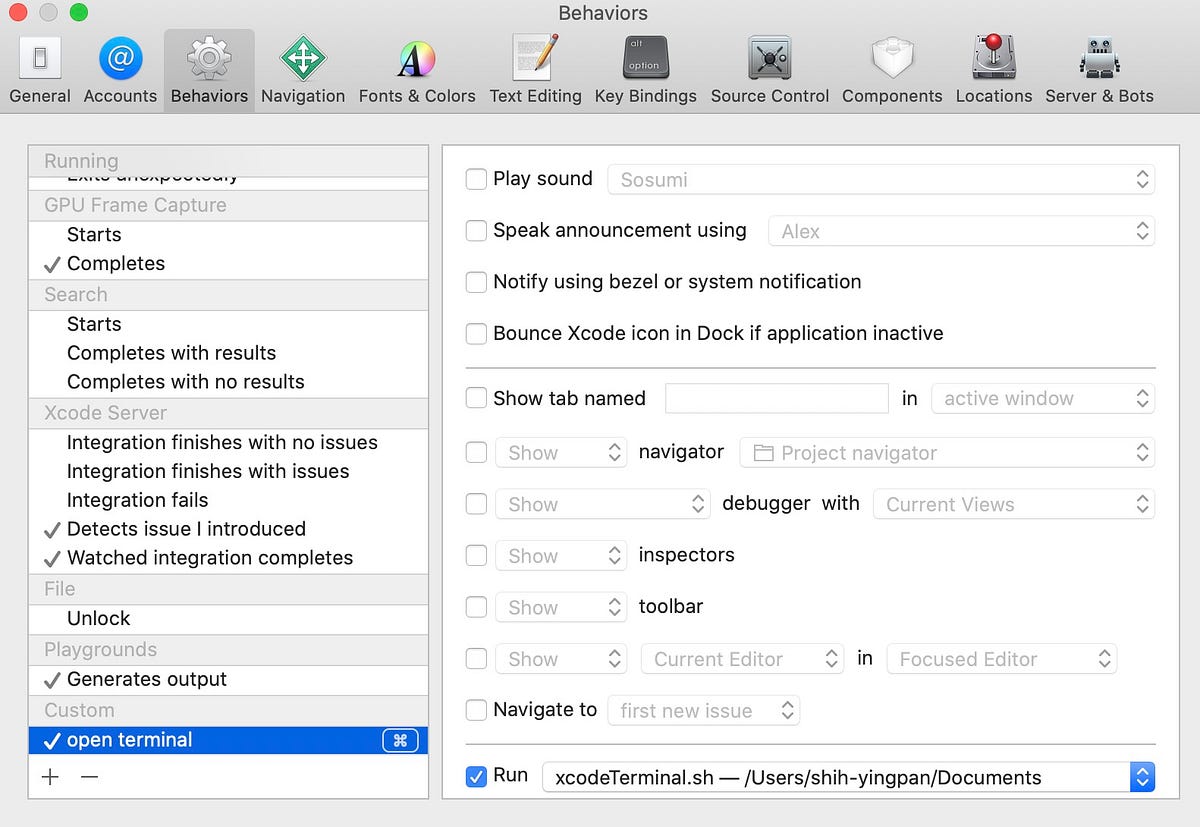This screenshot has width=1200, height=827.
Task: Open the Locations preferences
Action: pos(993,65)
